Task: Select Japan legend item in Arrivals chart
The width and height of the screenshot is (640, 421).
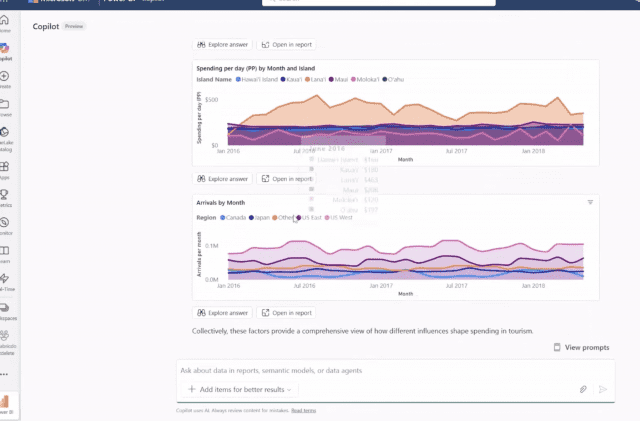Action: 259,218
